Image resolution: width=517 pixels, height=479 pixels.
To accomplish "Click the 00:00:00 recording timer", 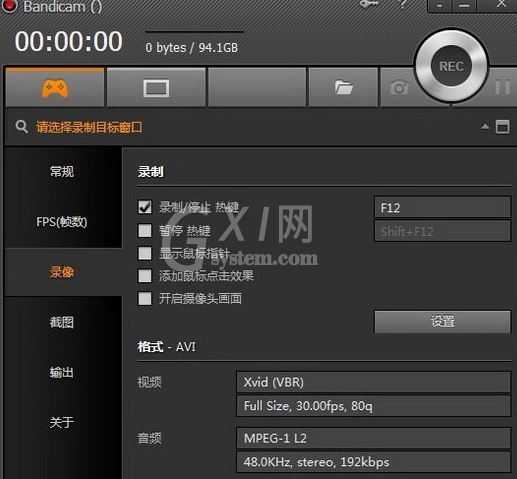I will point(69,41).
